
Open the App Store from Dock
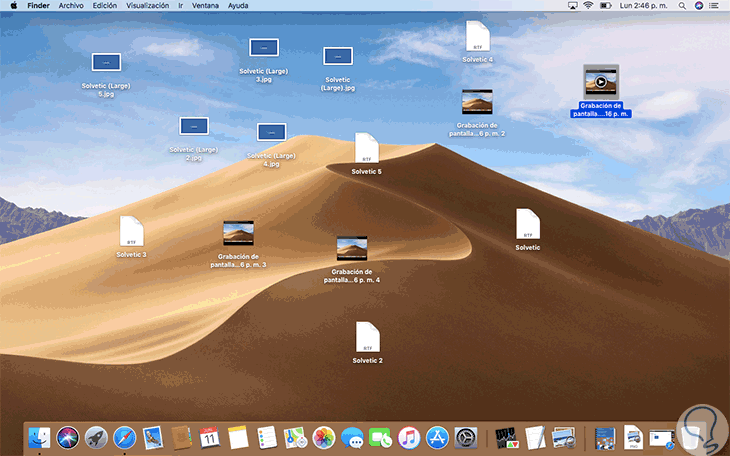click(x=437, y=437)
